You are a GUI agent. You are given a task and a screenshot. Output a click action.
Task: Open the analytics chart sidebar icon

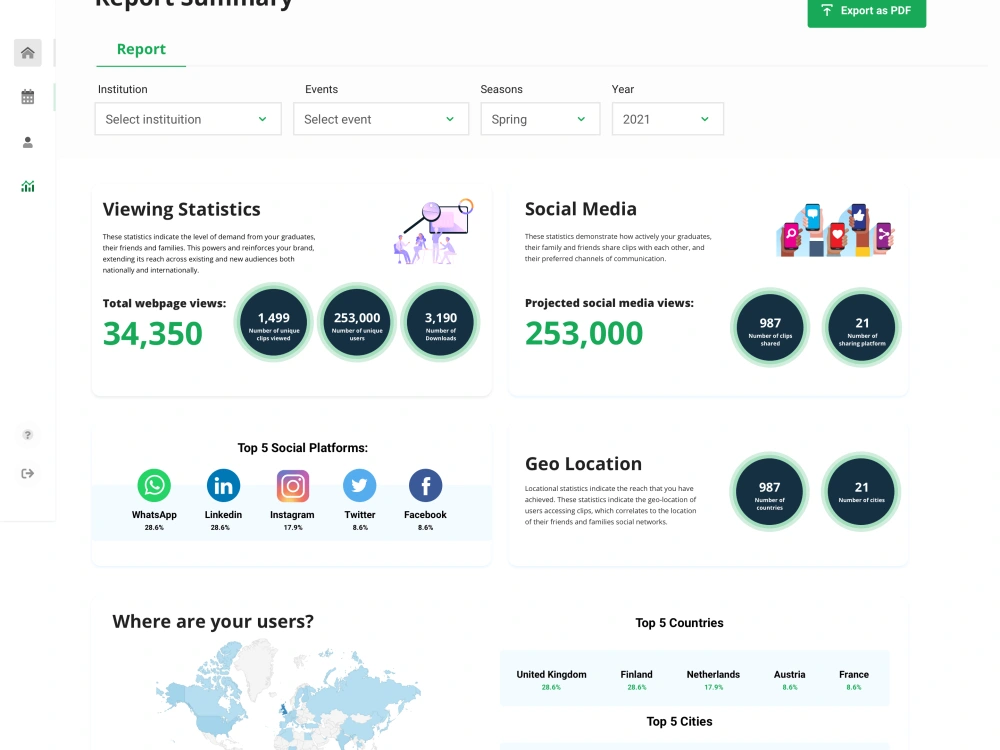click(x=27, y=186)
